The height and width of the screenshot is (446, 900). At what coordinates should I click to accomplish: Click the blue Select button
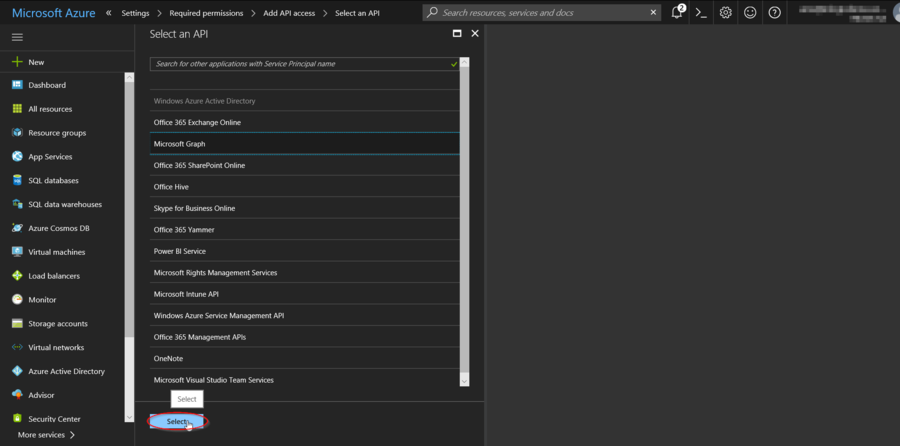point(177,422)
